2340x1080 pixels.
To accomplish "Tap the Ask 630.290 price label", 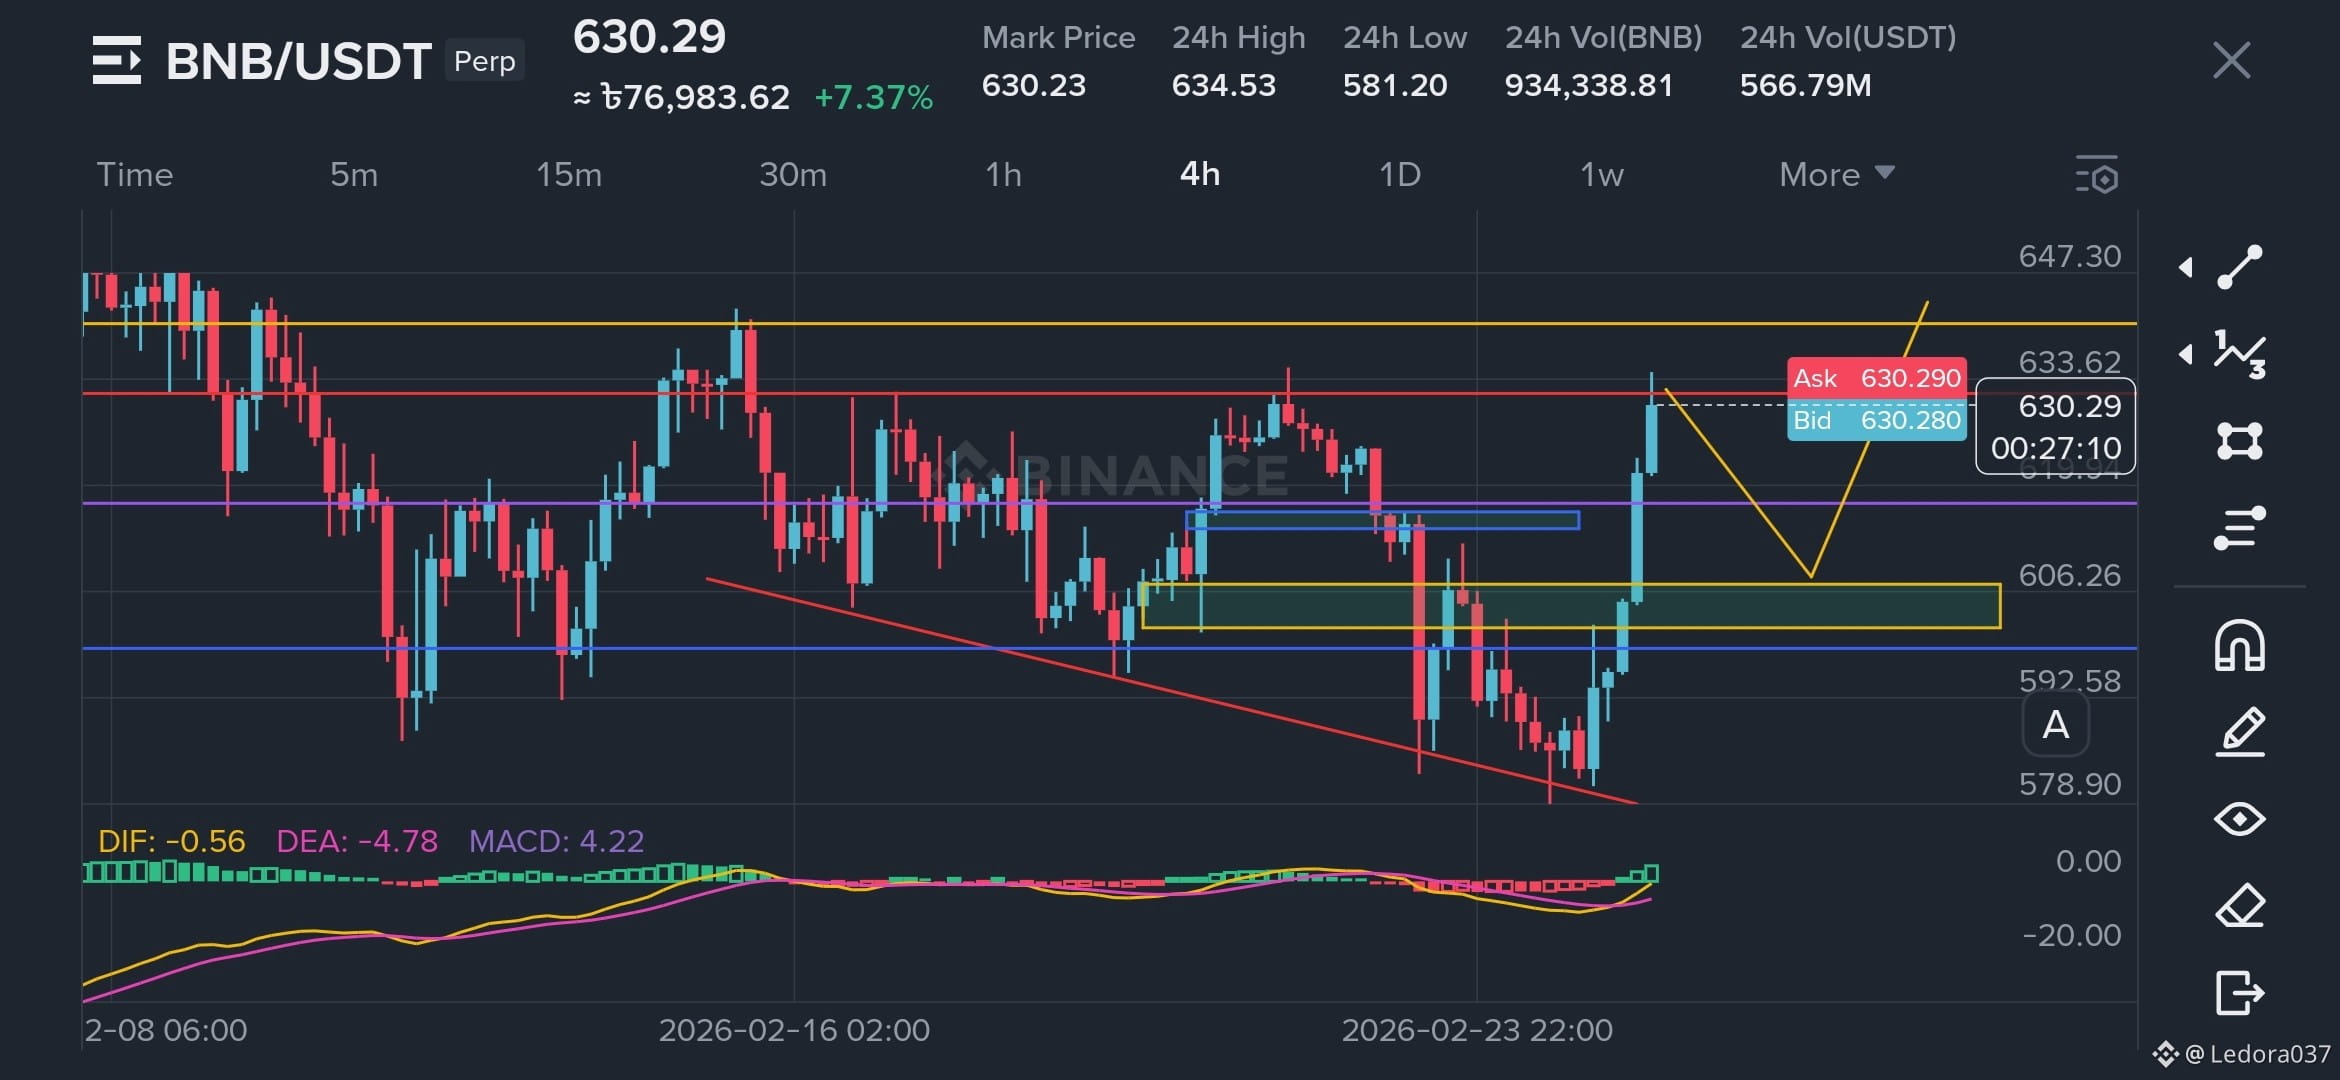I will click(x=1877, y=378).
